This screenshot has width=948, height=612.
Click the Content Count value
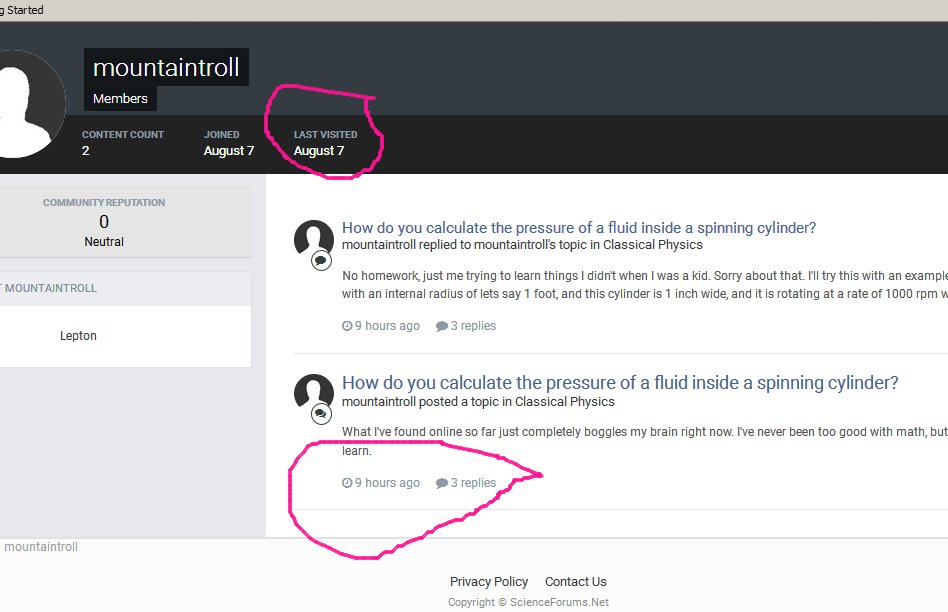85,151
